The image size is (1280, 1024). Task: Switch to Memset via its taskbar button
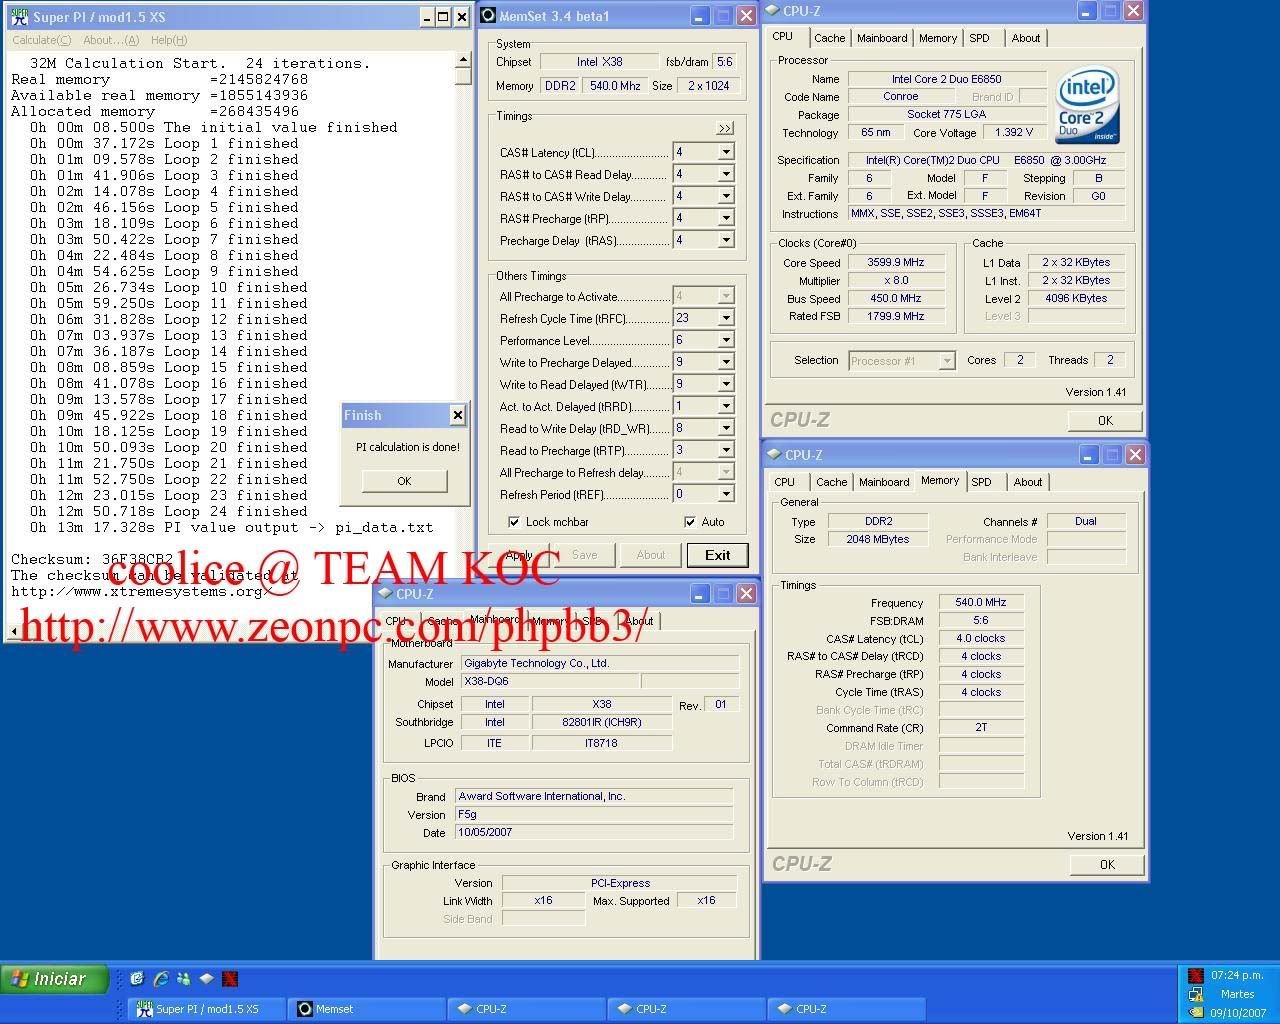click(366, 1009)
